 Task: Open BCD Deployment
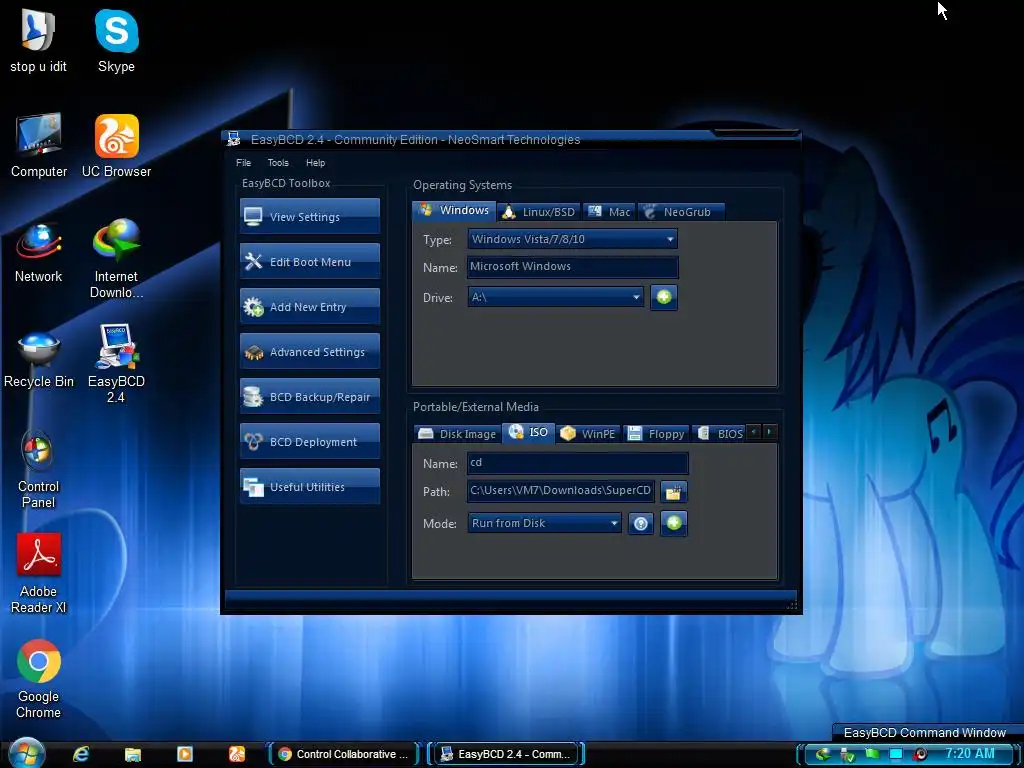310,441
